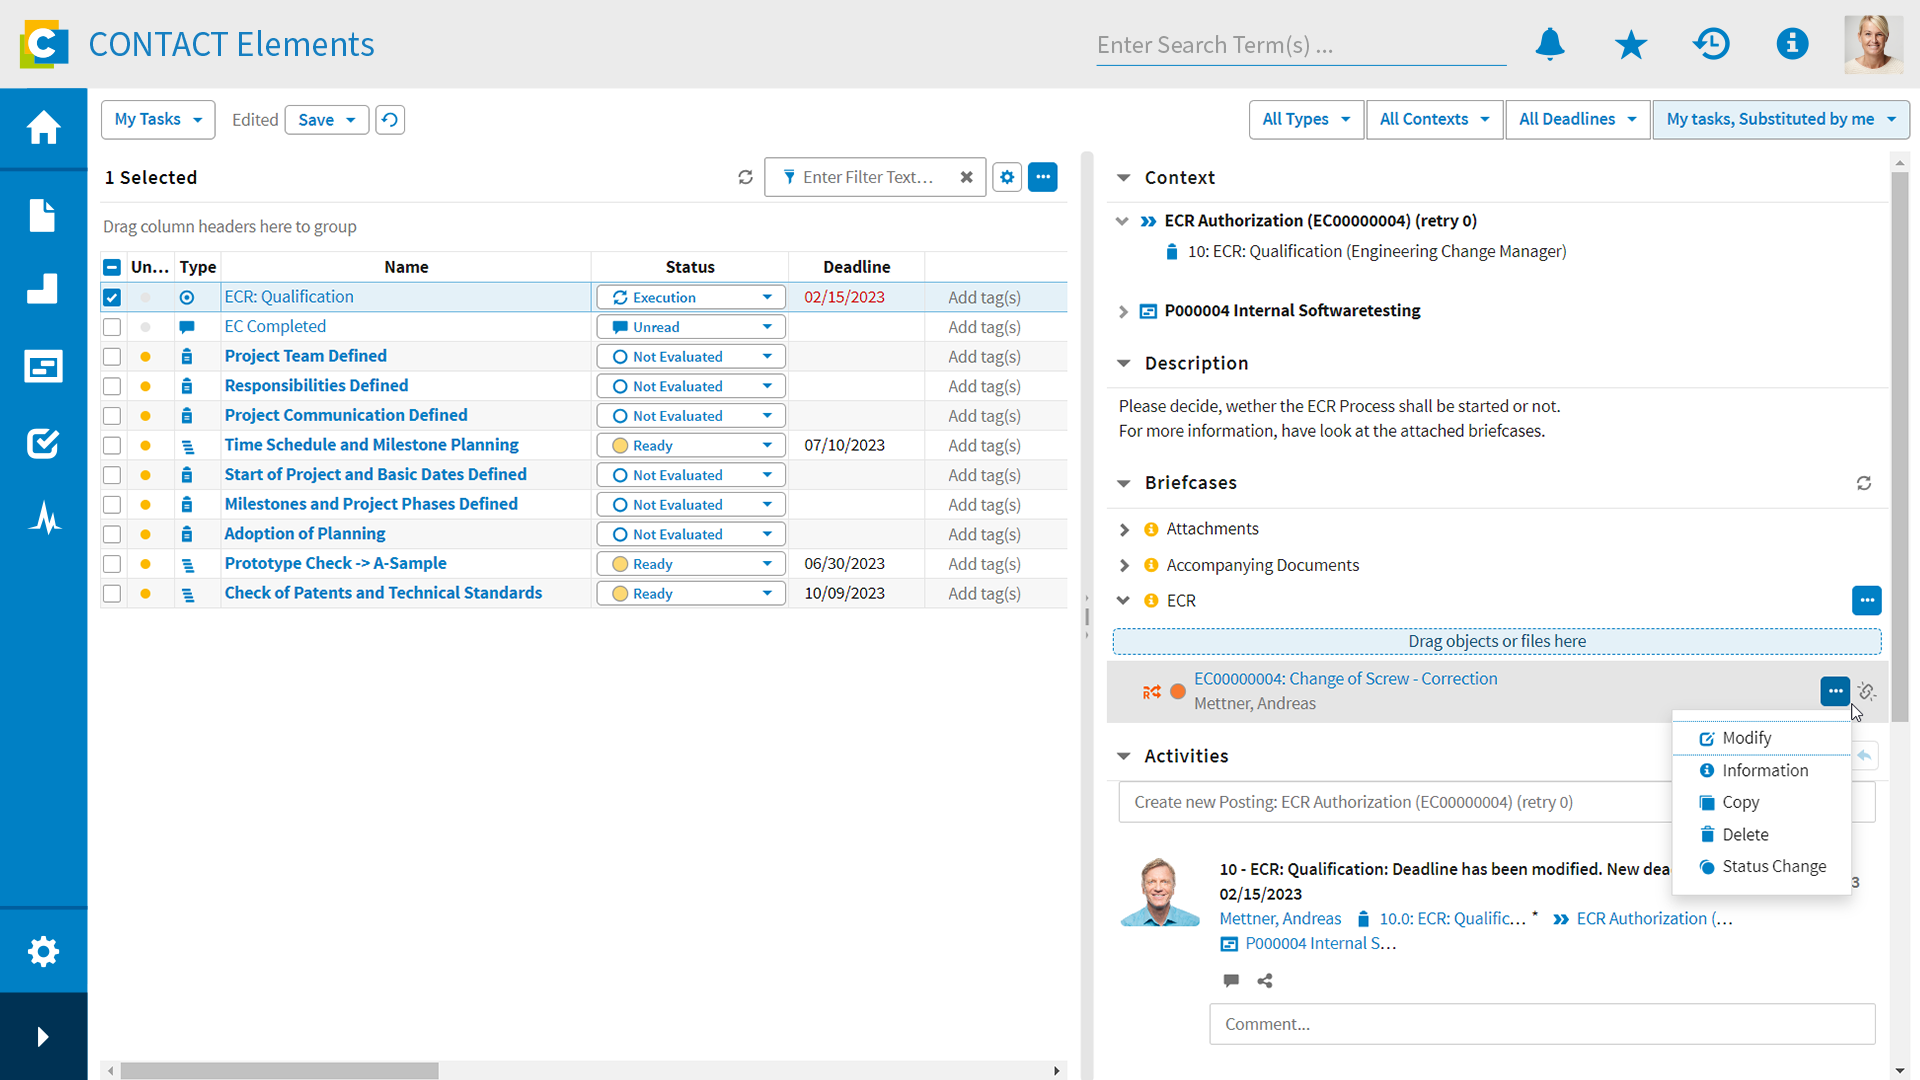Collapse the Context section
Screen dimensions: 1920x1080
click(x=1124, y=178)
